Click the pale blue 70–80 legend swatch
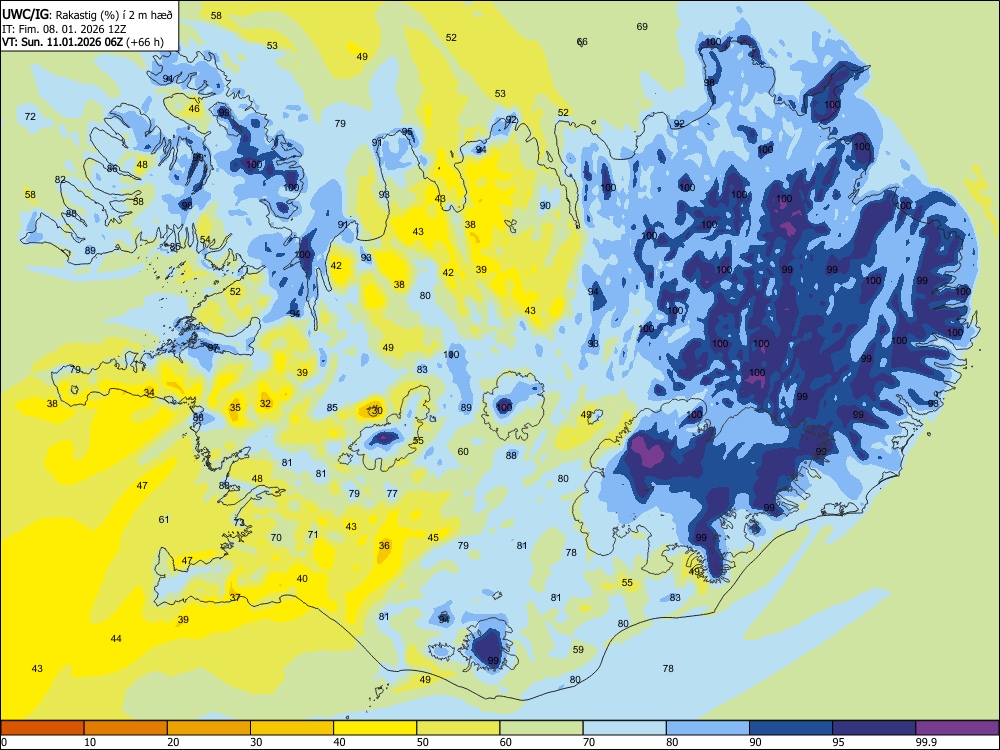The image size is (1000, 750). tap(624, 728)
